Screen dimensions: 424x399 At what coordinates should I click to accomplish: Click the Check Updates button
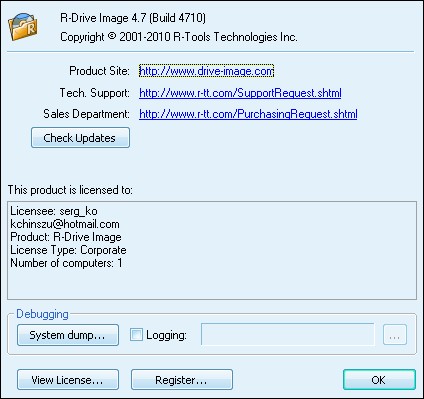(x=80, y=138)
